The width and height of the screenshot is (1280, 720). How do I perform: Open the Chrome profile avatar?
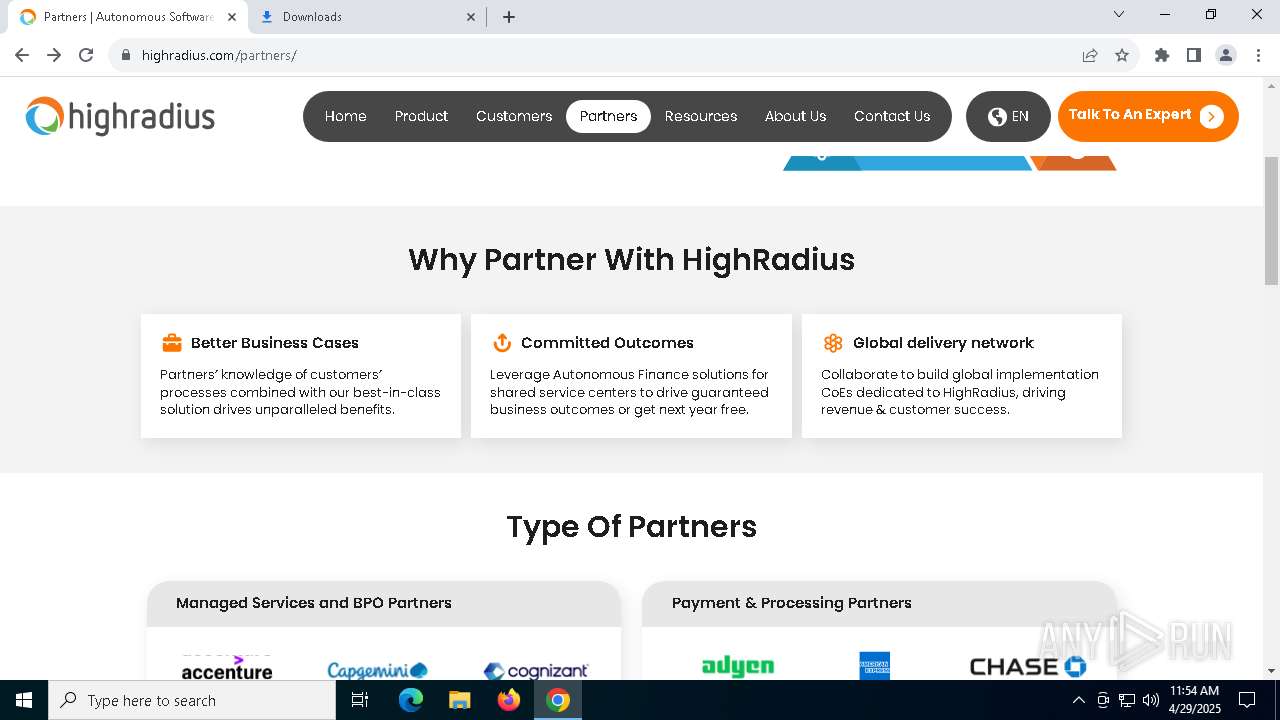[1226, 55]
